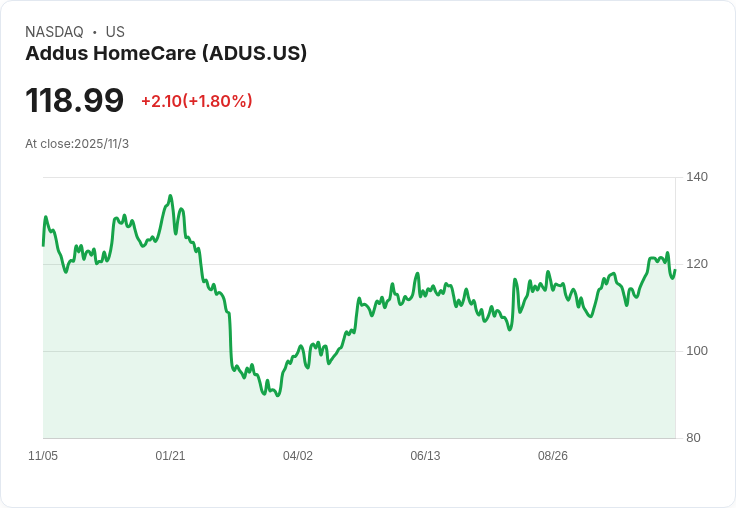Click the NASDAQ exchange label
The width and height of the screenshot is (736, 508).
point(54,32)
